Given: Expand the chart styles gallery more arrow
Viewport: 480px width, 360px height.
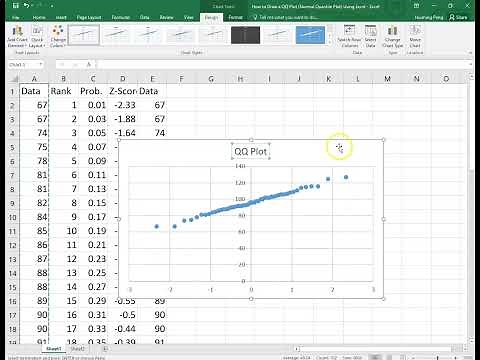Looking at the screenshot, I should point(330,42).
